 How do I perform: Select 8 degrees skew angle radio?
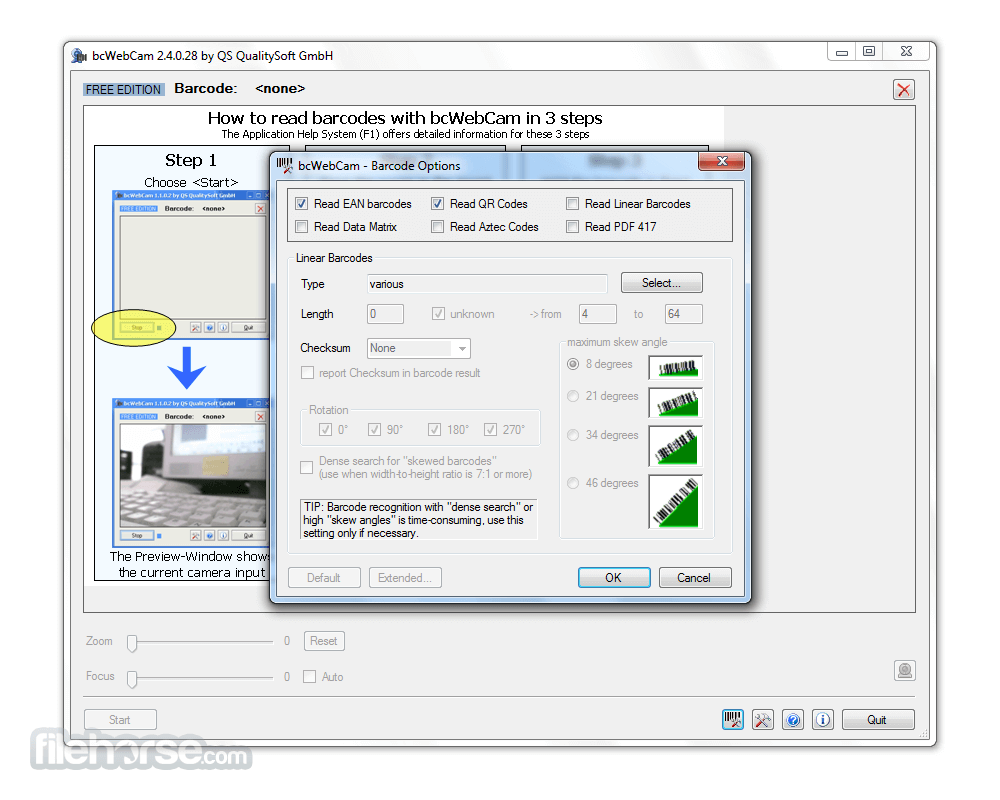coord(573,364)
